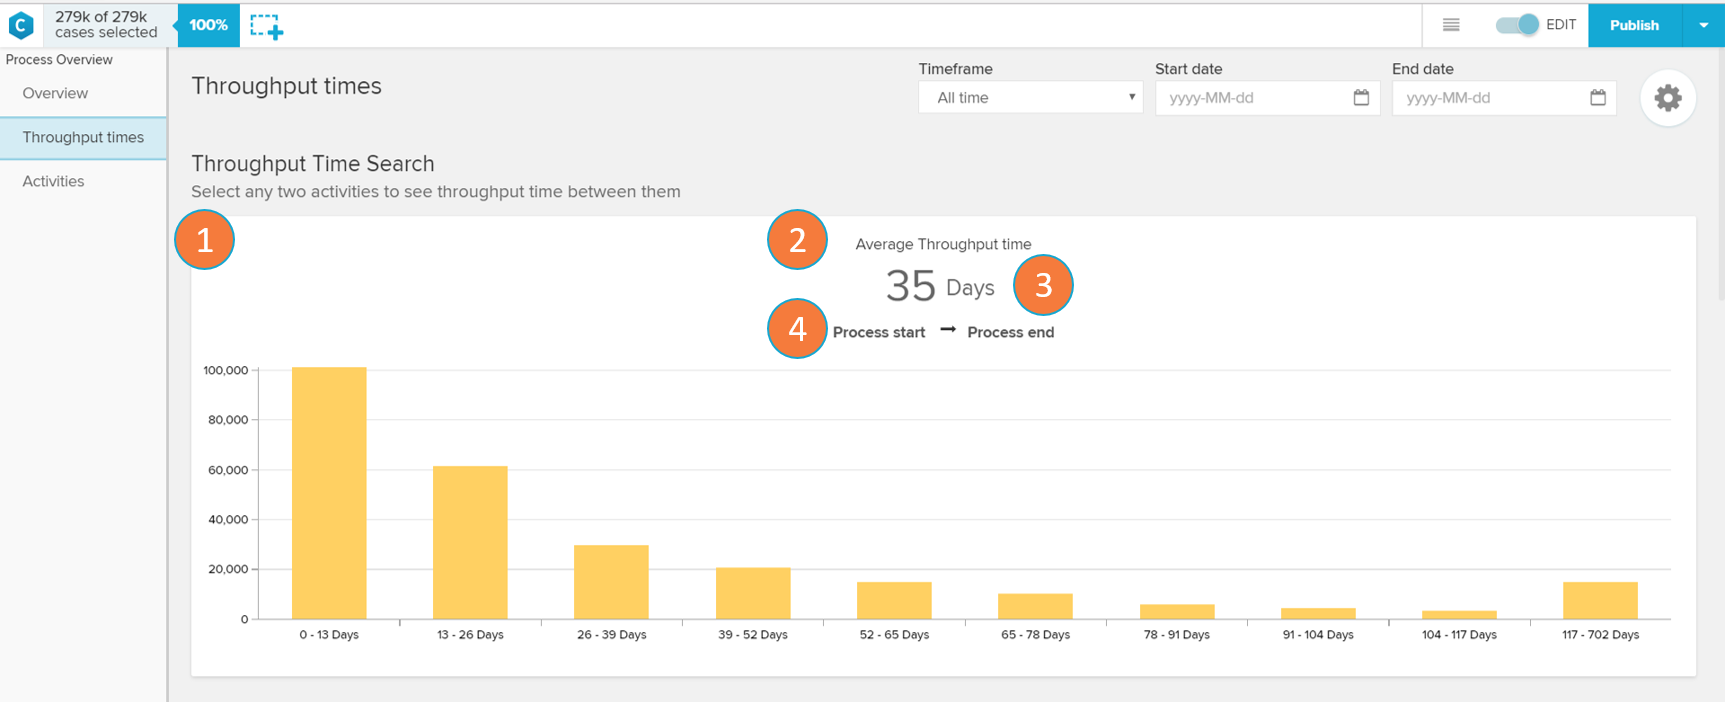1725x702 pixels.
Task: Open settings via the gear icon
Action: [1667, 98]
